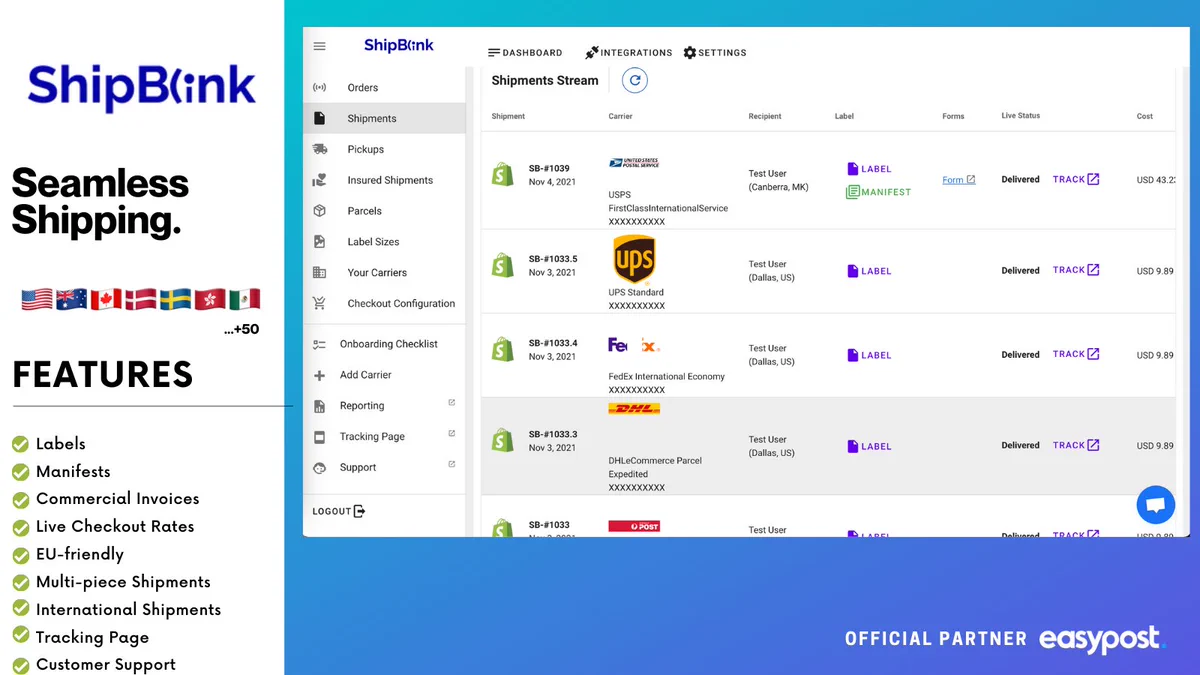1200x675 pixels.
Task: Click the UPS carrier logo
Action: (634, 260)
